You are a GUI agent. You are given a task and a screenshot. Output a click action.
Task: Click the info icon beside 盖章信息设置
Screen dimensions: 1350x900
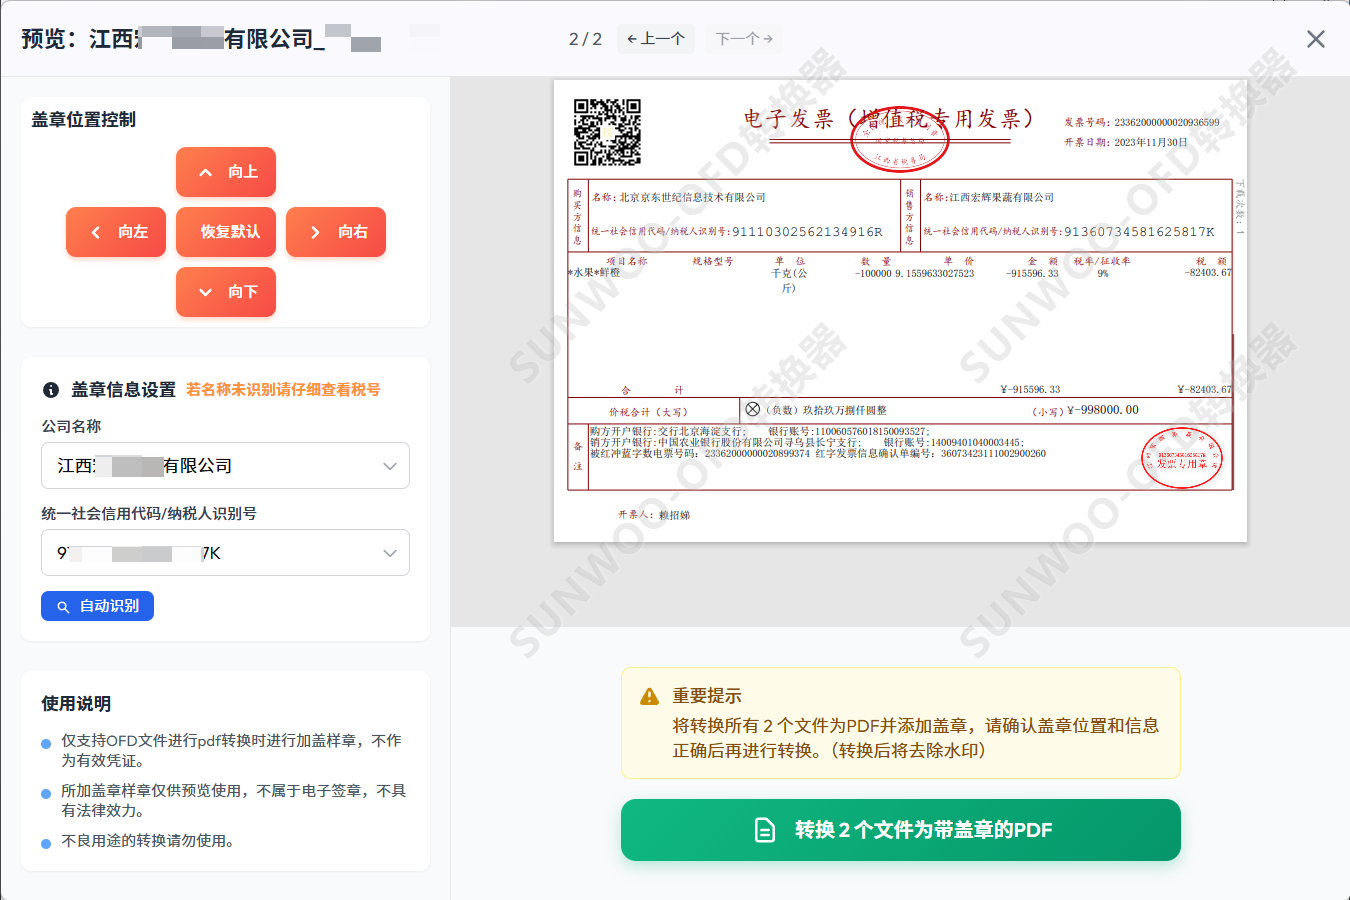51,390
